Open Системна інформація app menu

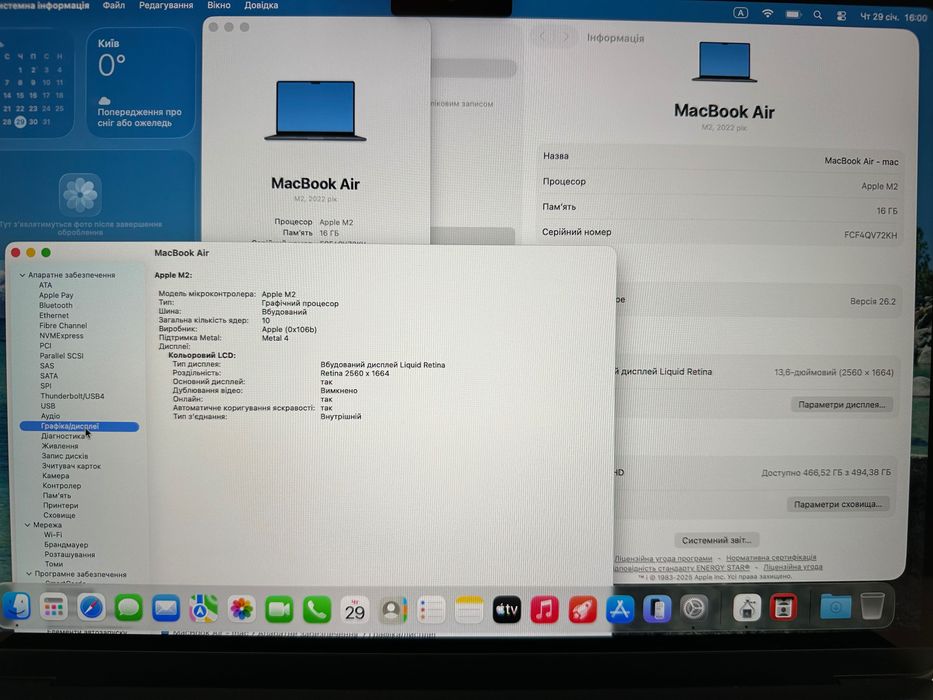(x=45, y=5)
